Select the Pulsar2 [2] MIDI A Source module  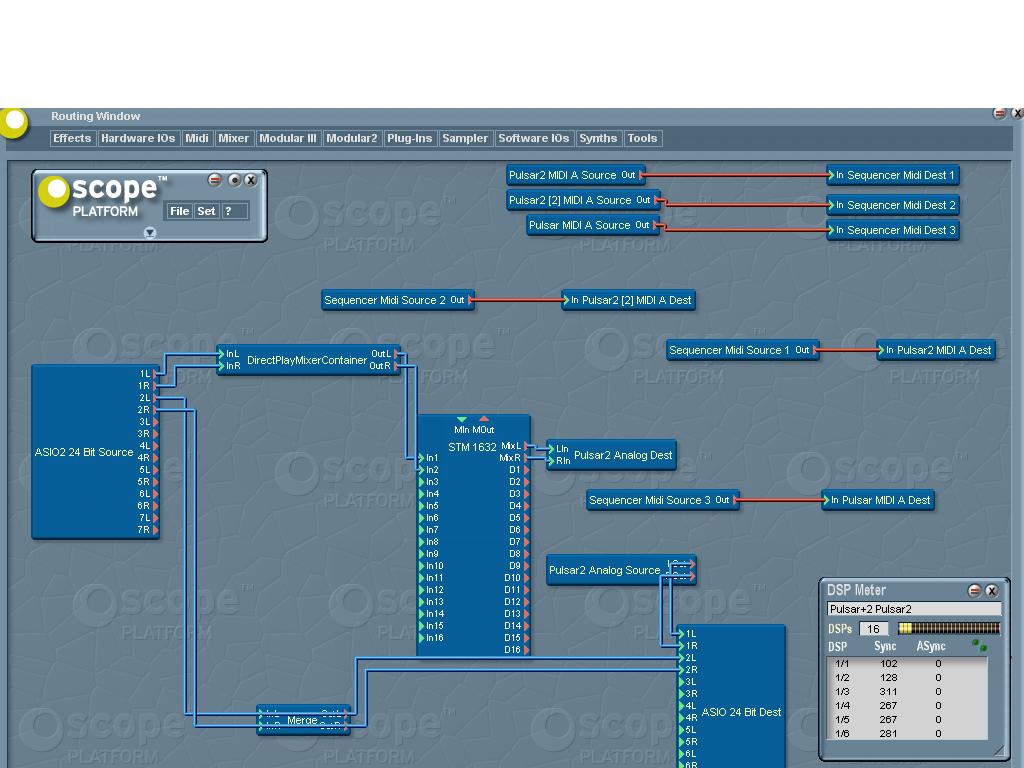pos(583,200)
